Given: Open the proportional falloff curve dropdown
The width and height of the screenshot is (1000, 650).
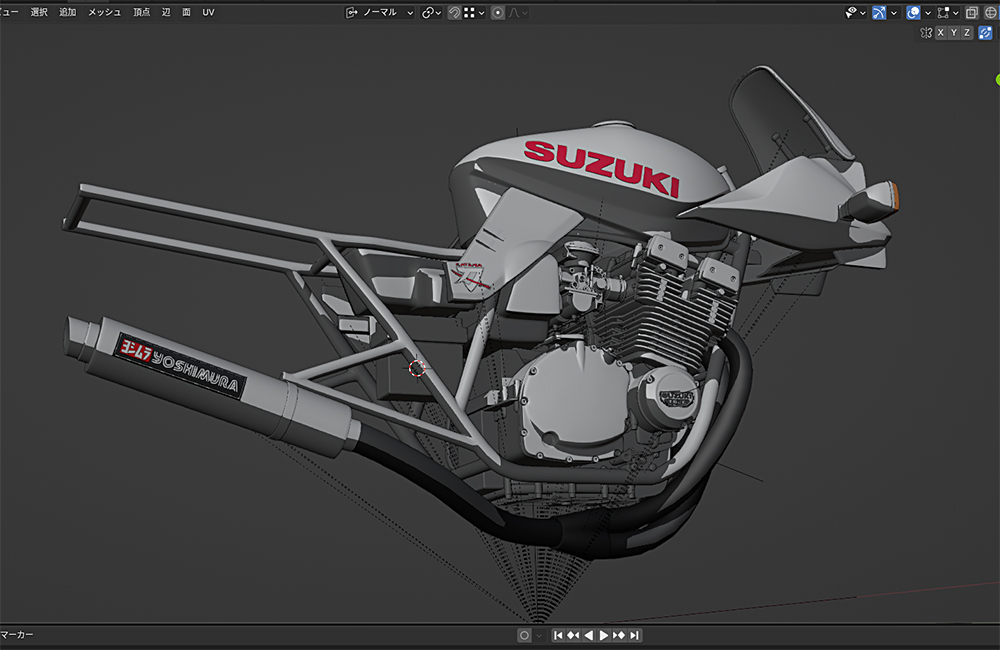Looking at the screenshot, I should (518, 13).
